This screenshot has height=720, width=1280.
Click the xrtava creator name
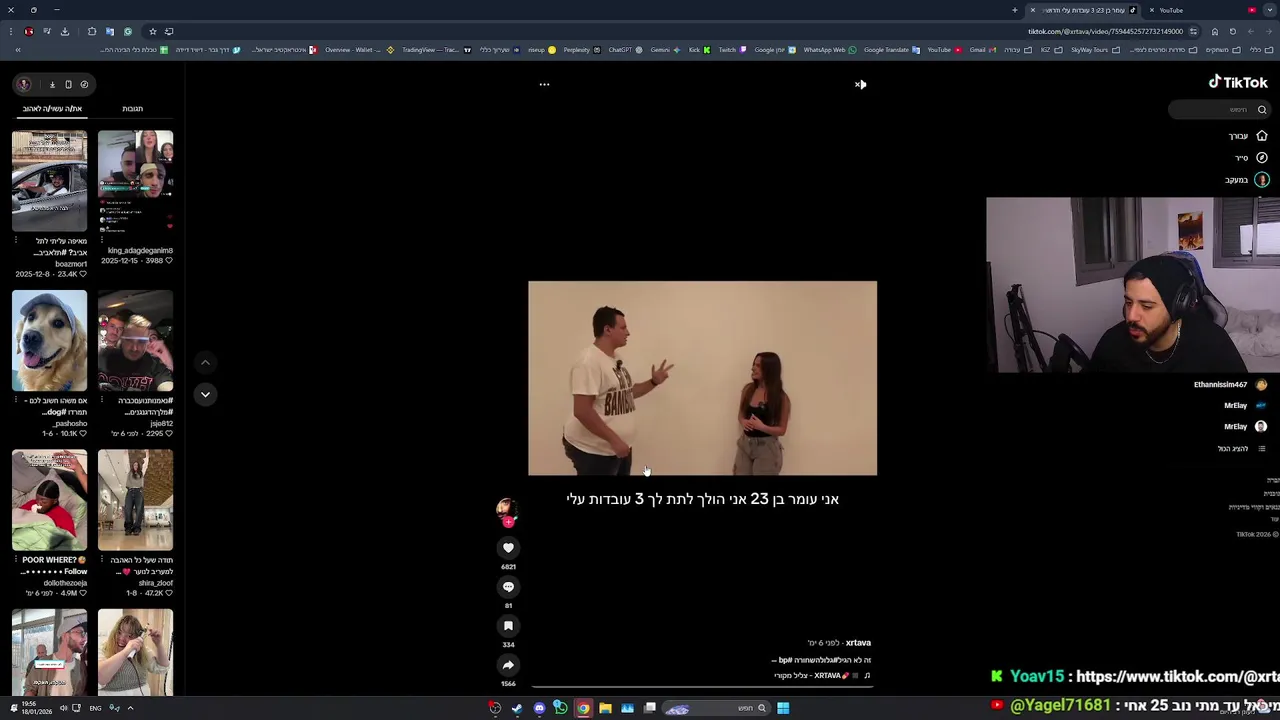tap(858, 643)
